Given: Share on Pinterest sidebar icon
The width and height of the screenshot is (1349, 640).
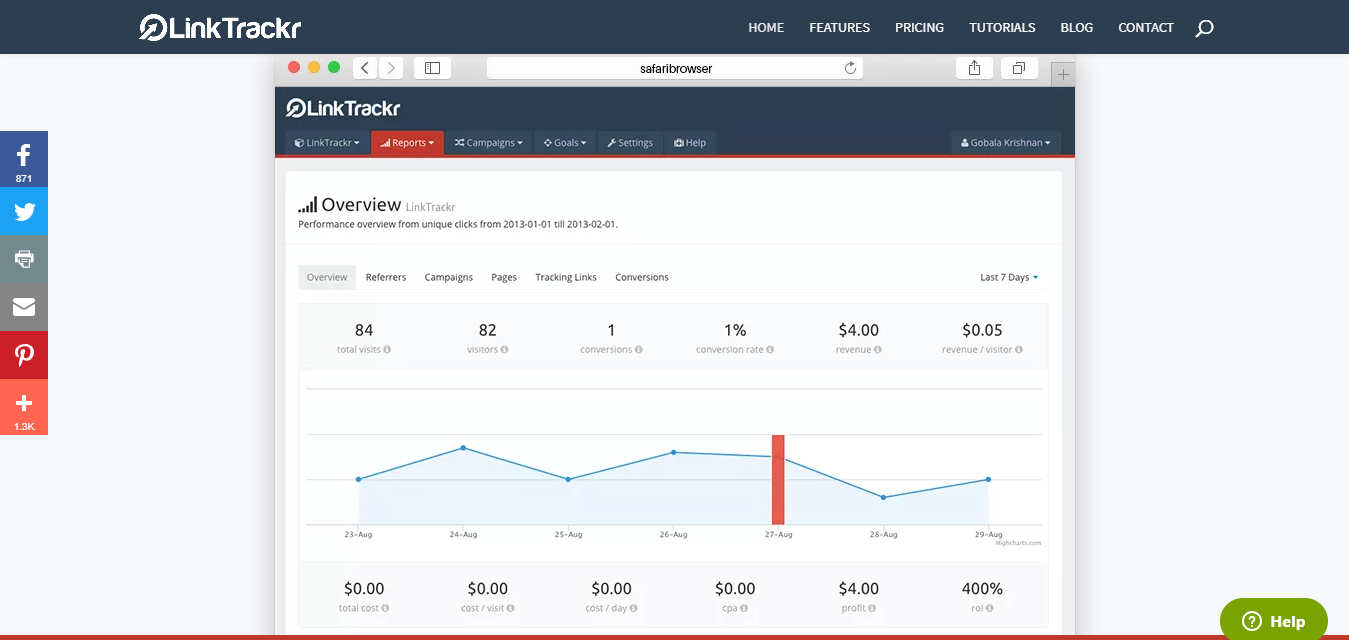Looking at the screenshot, I should pos(24,355).
